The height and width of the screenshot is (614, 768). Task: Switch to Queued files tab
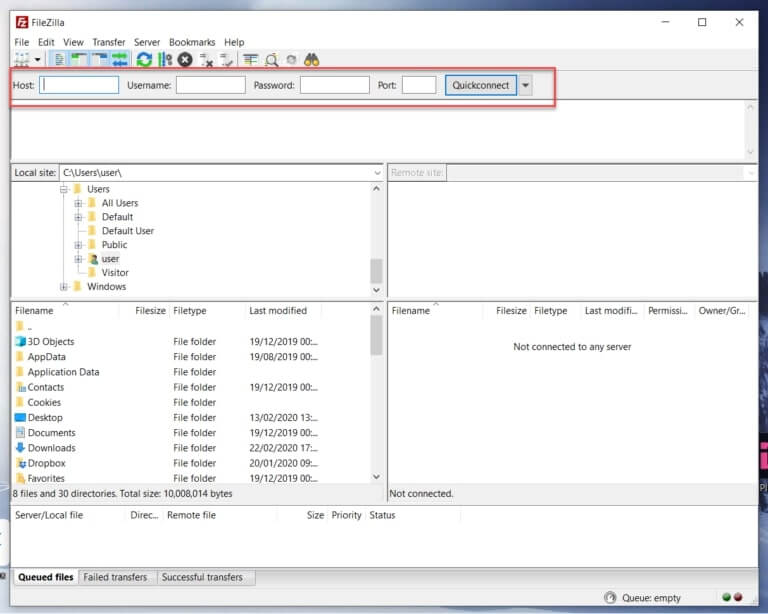(46, 577)
